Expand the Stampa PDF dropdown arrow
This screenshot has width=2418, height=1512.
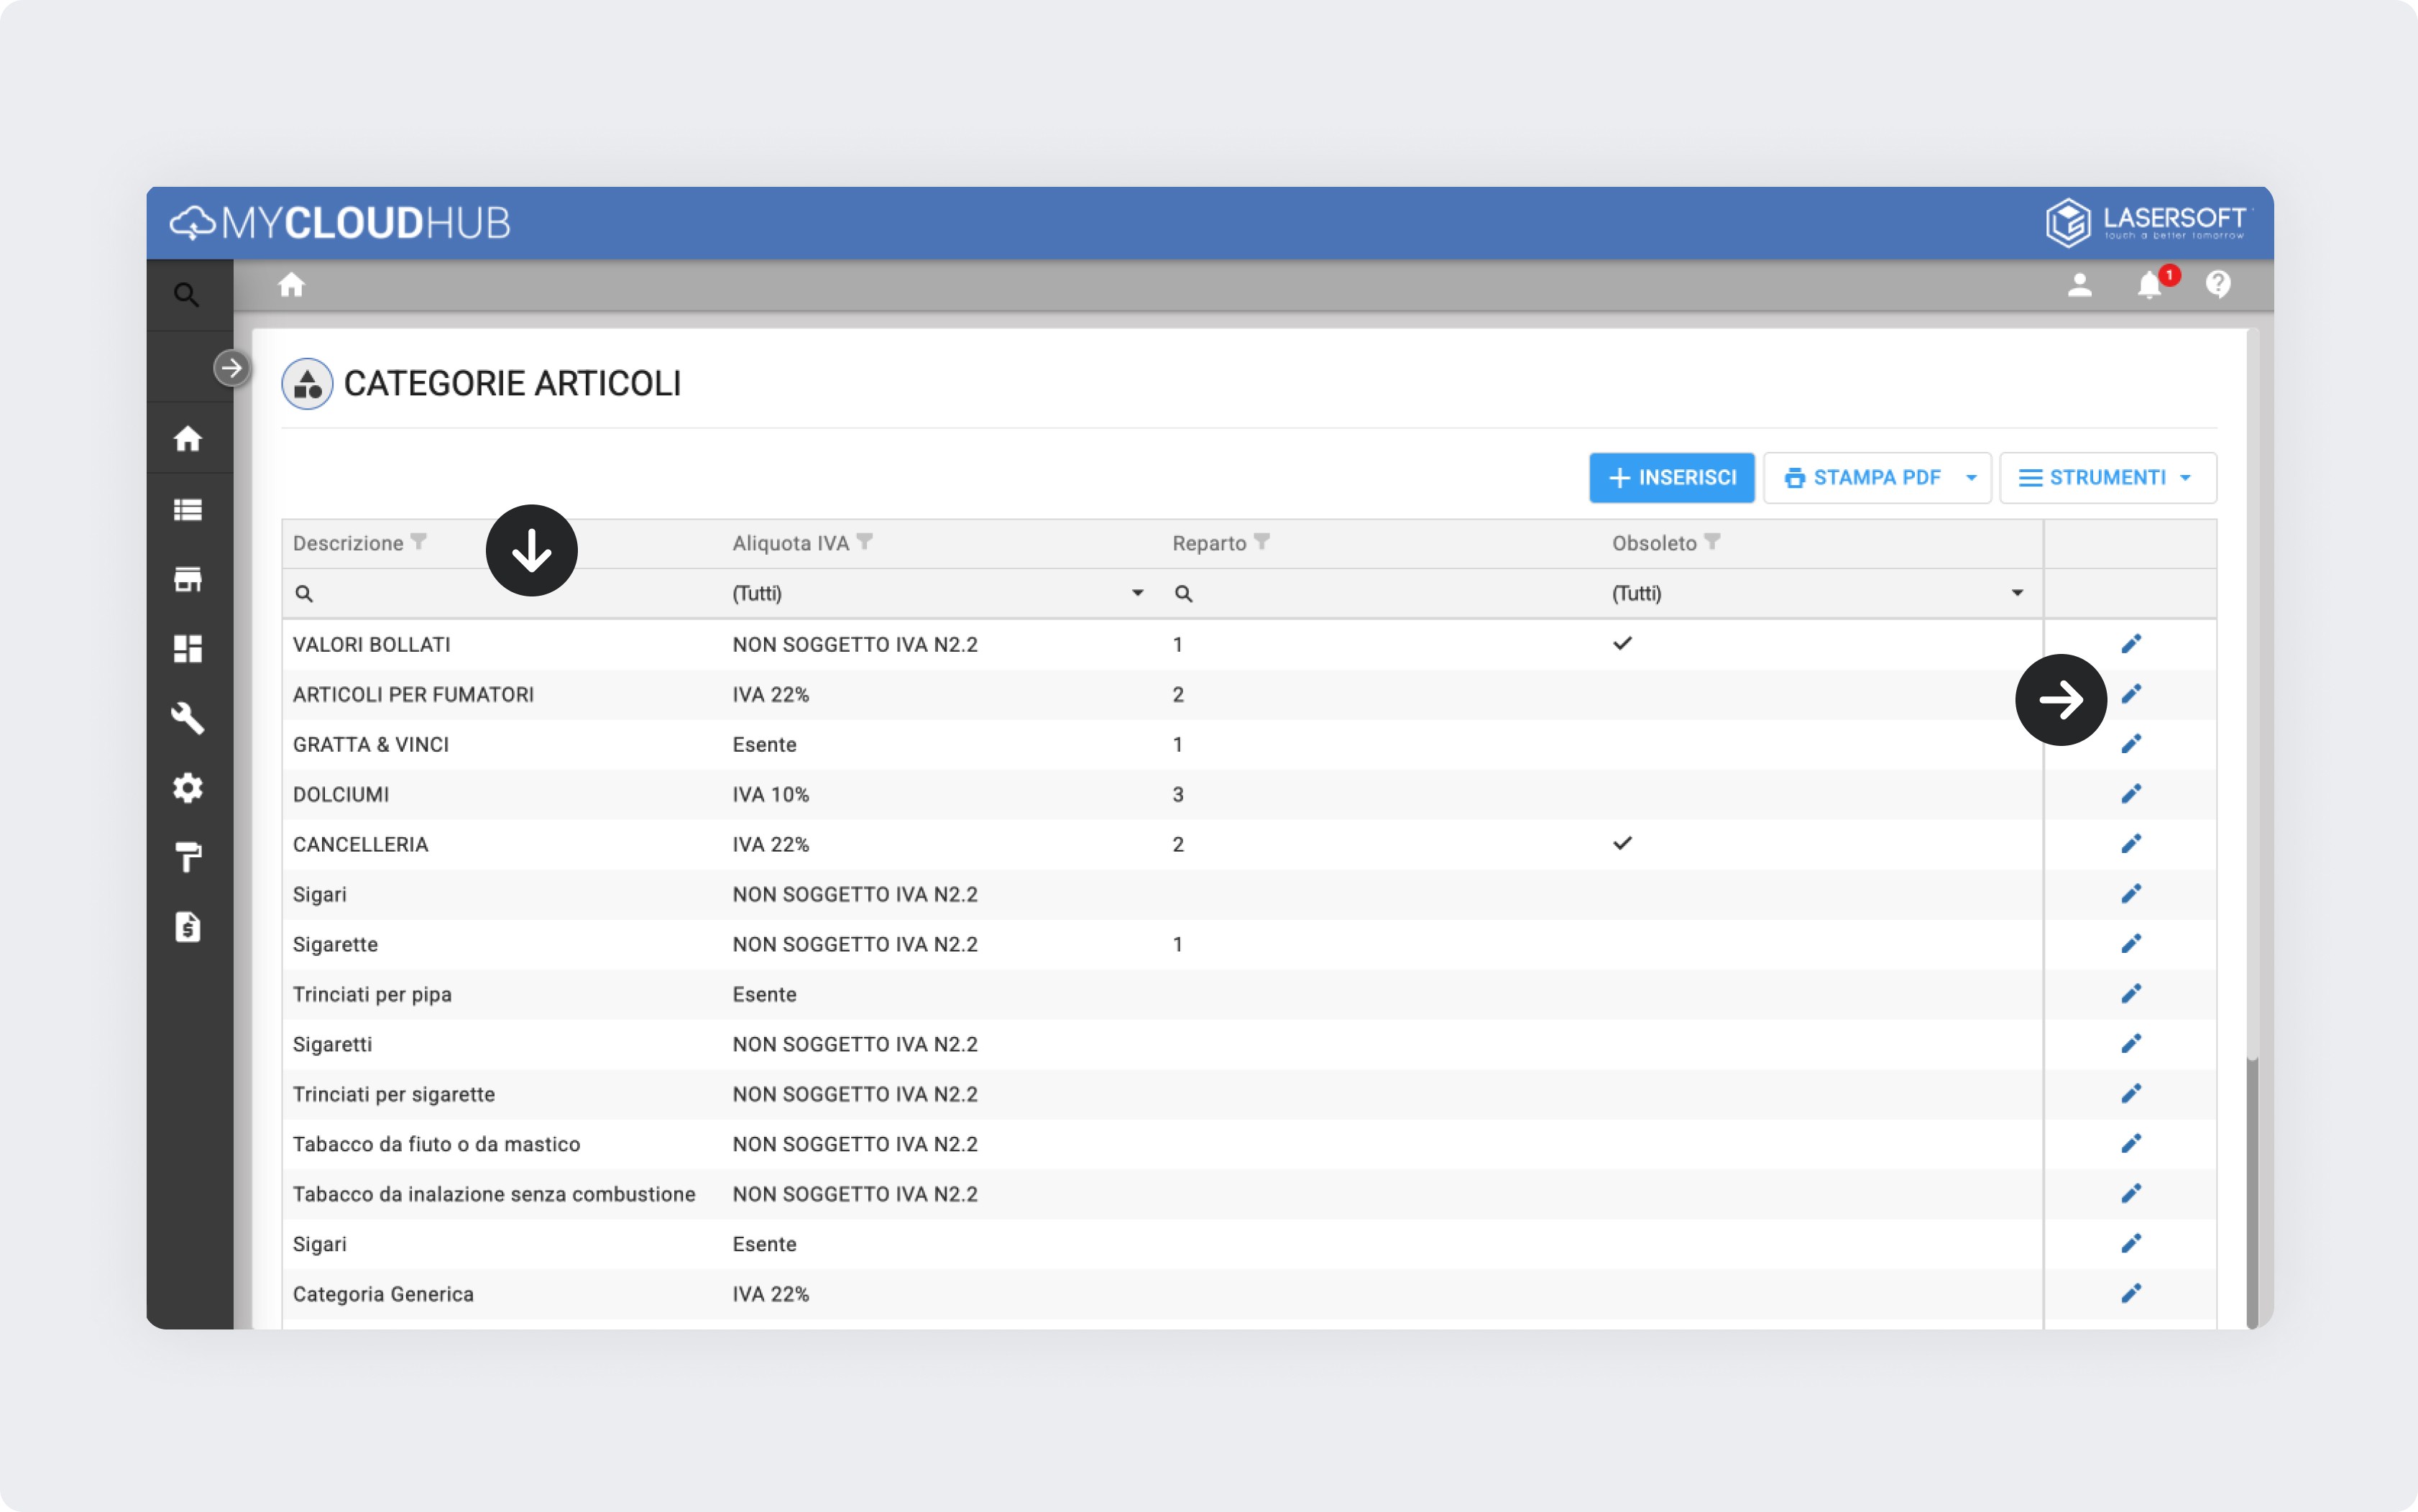tap(1970, 478)
